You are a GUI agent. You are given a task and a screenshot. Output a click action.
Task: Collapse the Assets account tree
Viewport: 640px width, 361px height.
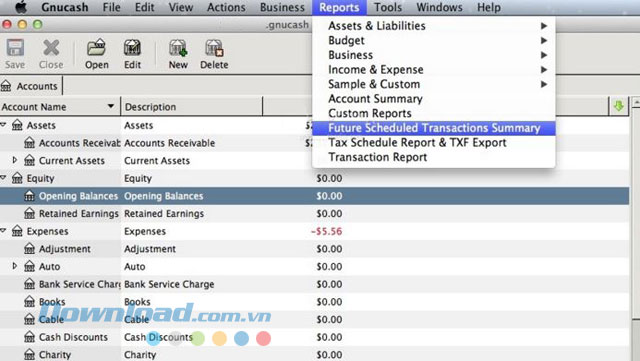pos(3,124)
